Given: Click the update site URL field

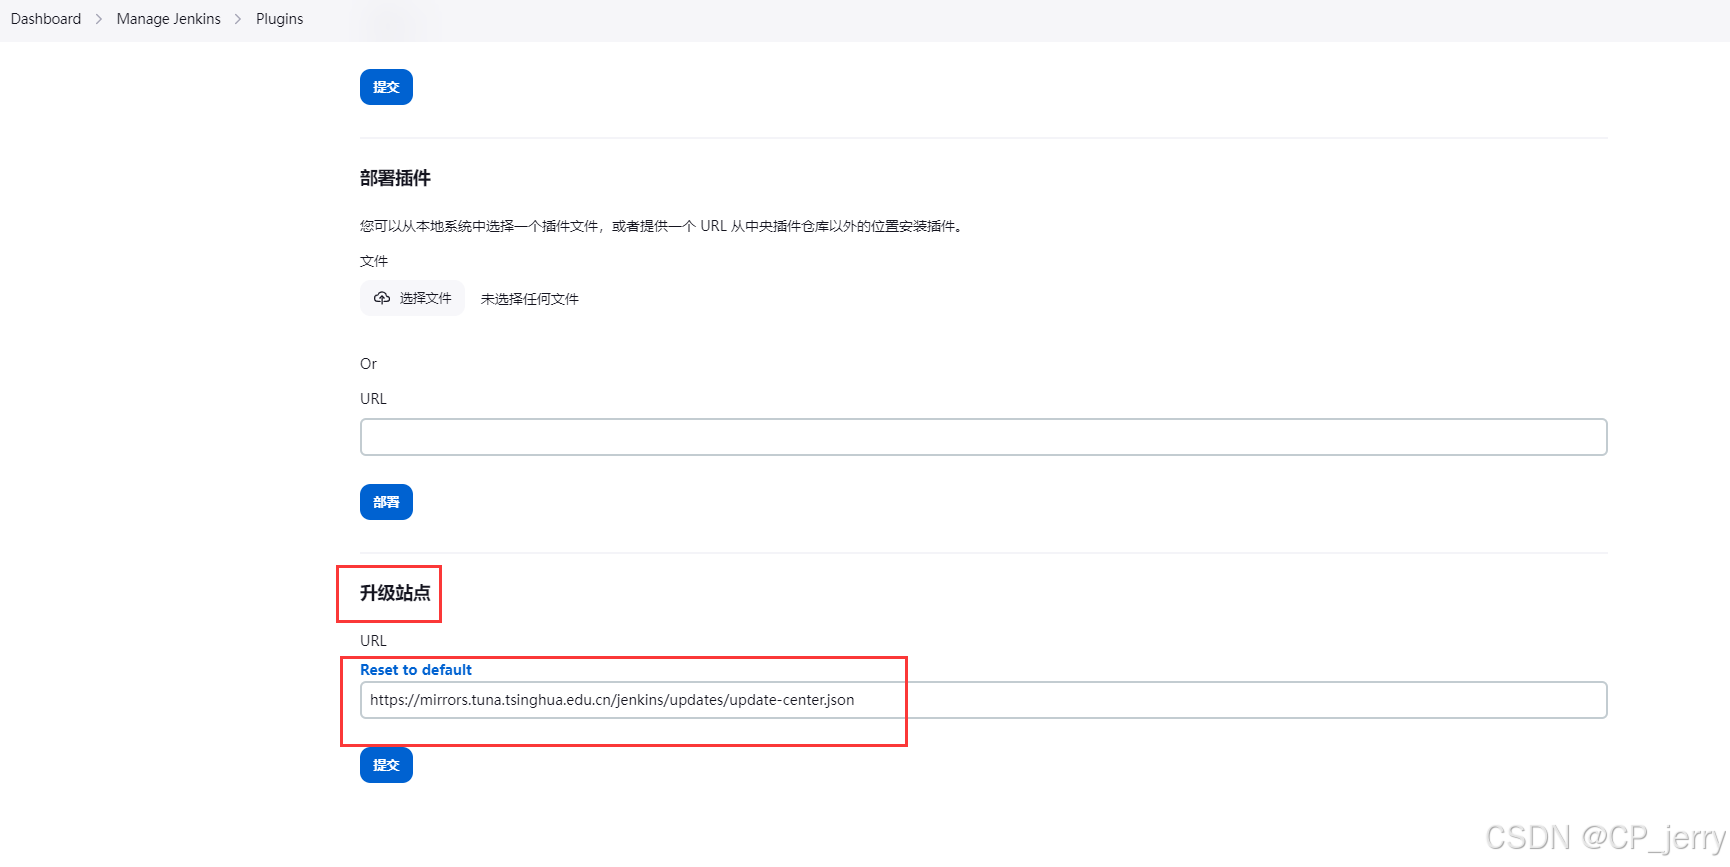Looking at the screenshot, I should tap(983, 700).
